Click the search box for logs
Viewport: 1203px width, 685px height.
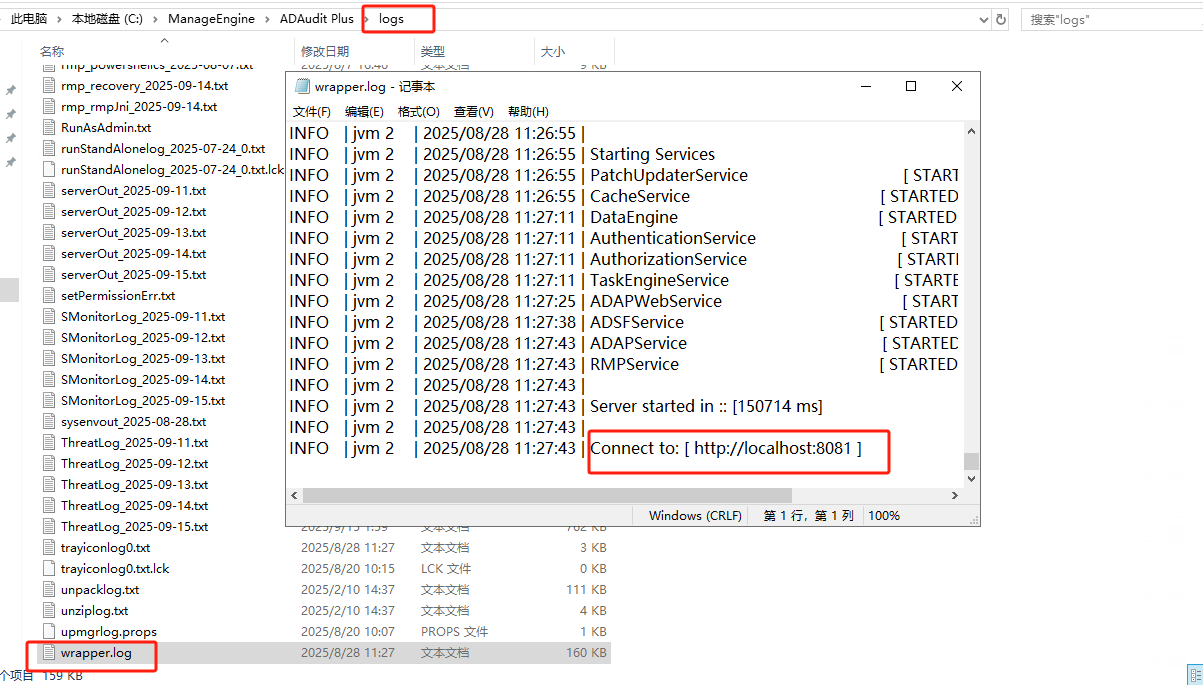tap(1110, 19)
